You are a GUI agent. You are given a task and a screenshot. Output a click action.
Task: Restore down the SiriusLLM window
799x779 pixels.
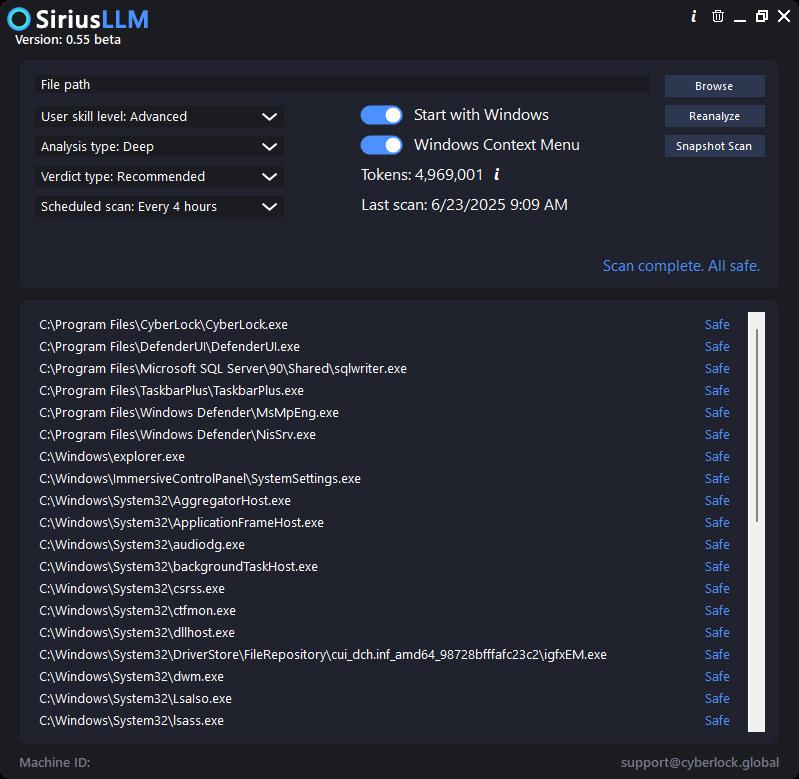(x=762, y=16)
